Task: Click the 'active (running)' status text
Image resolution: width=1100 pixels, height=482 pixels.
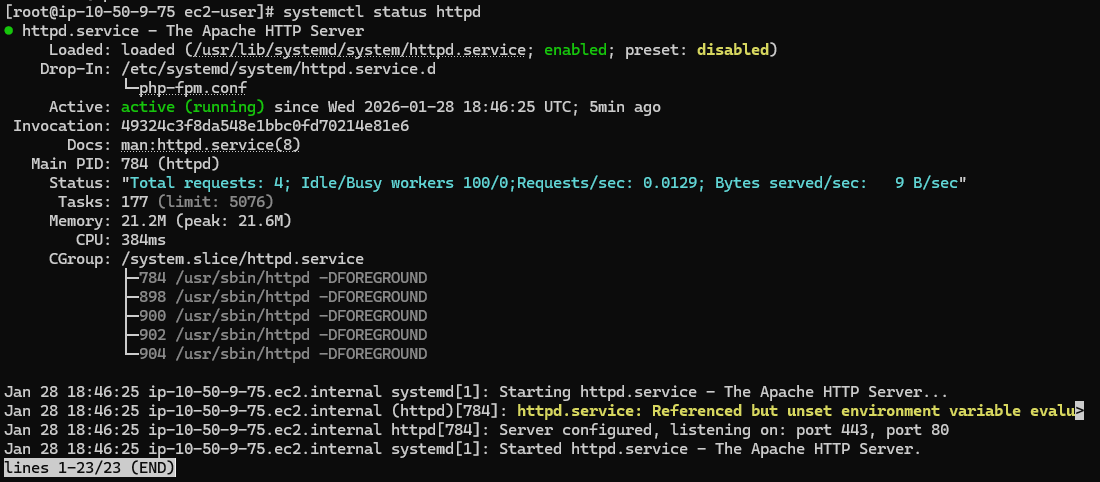Action: 193,107
